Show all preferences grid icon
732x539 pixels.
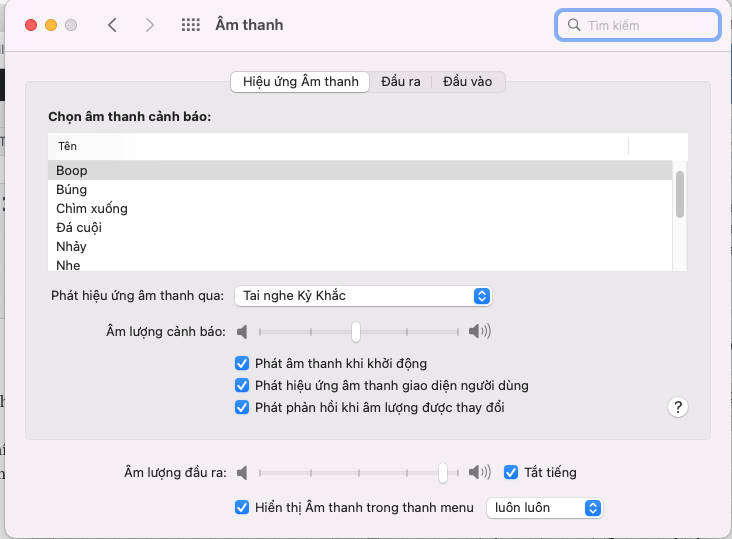[x=190, y=25]
